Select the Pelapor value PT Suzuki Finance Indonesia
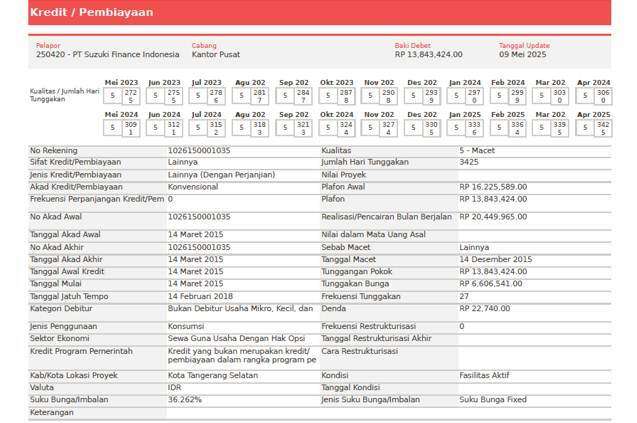 coord(108,54)
